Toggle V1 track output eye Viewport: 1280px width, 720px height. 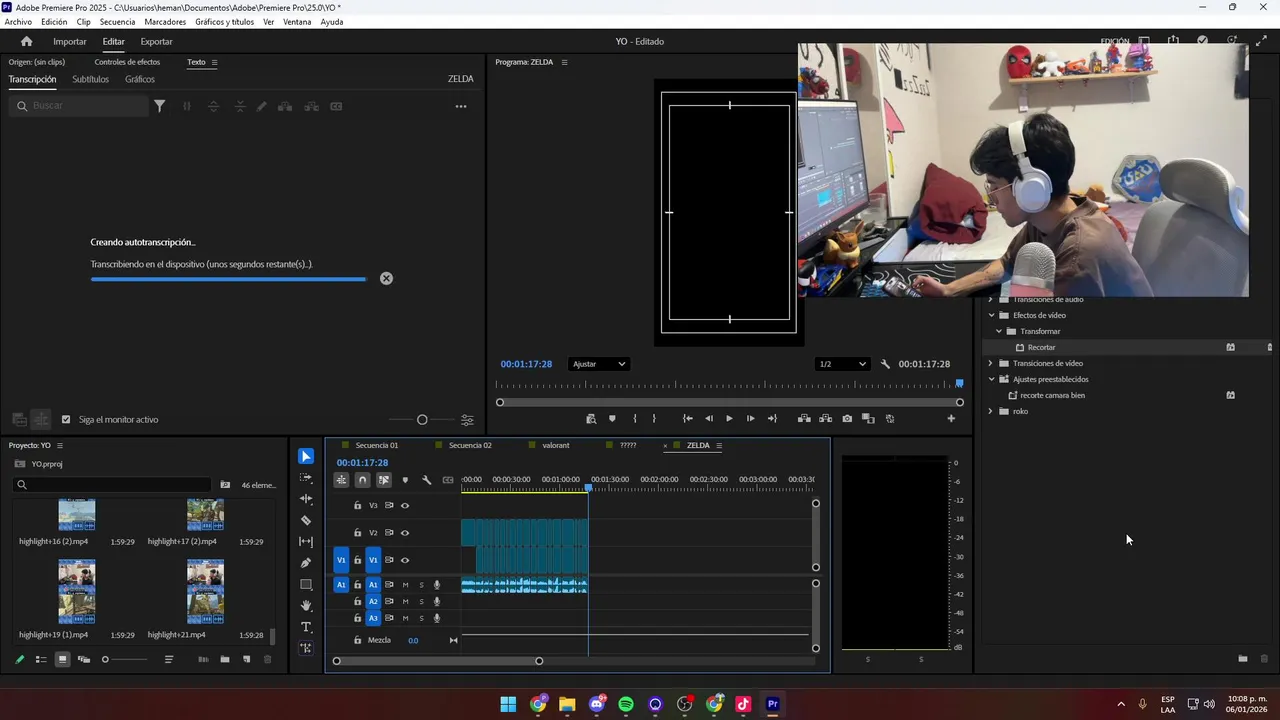405,560
